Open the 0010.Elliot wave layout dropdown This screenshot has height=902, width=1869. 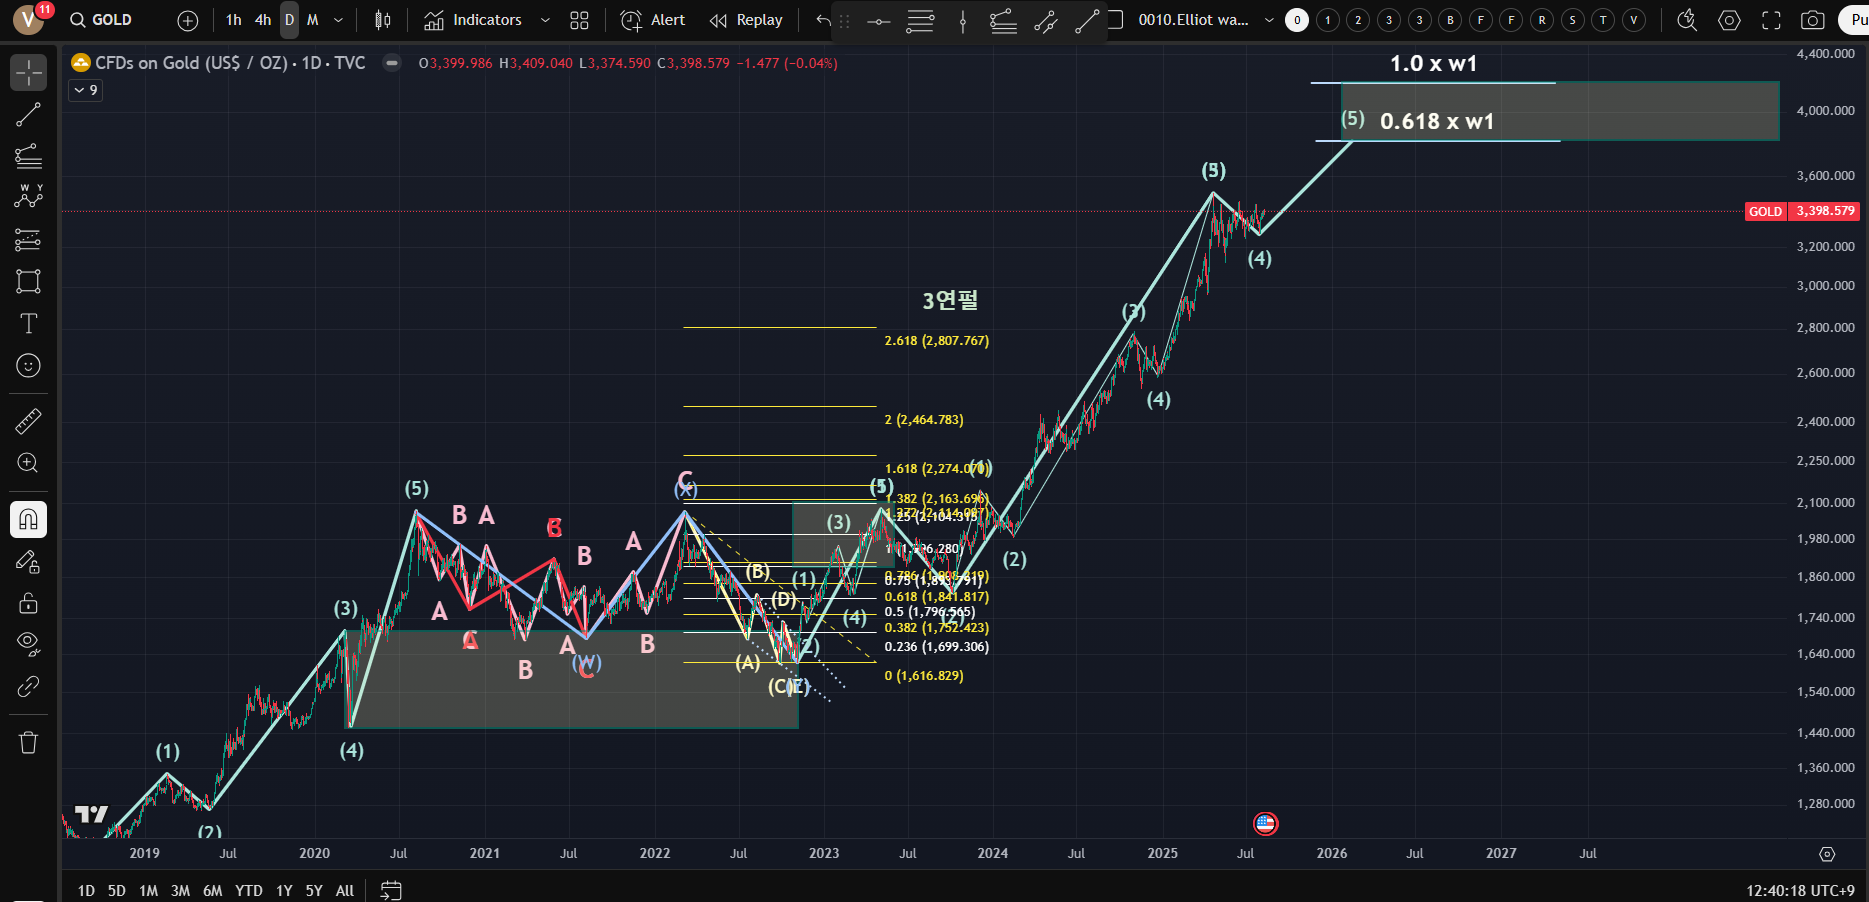1269,20
